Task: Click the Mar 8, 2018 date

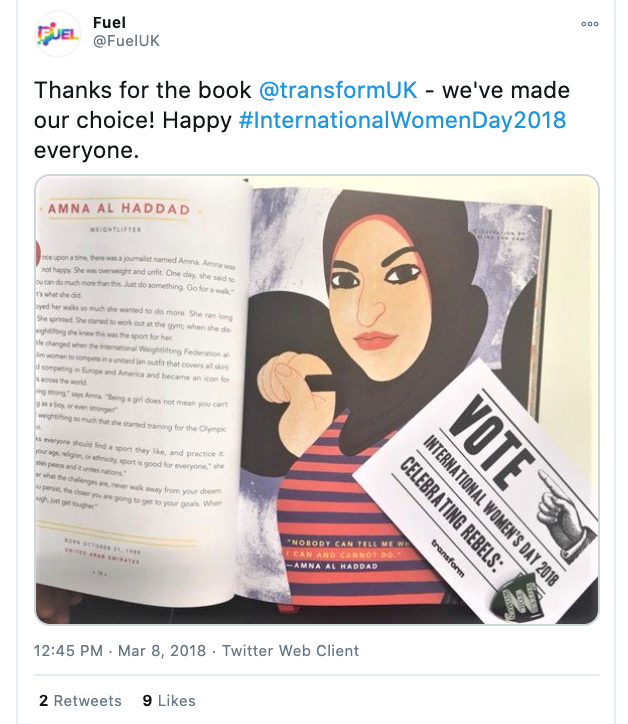Action: (162, 651)
